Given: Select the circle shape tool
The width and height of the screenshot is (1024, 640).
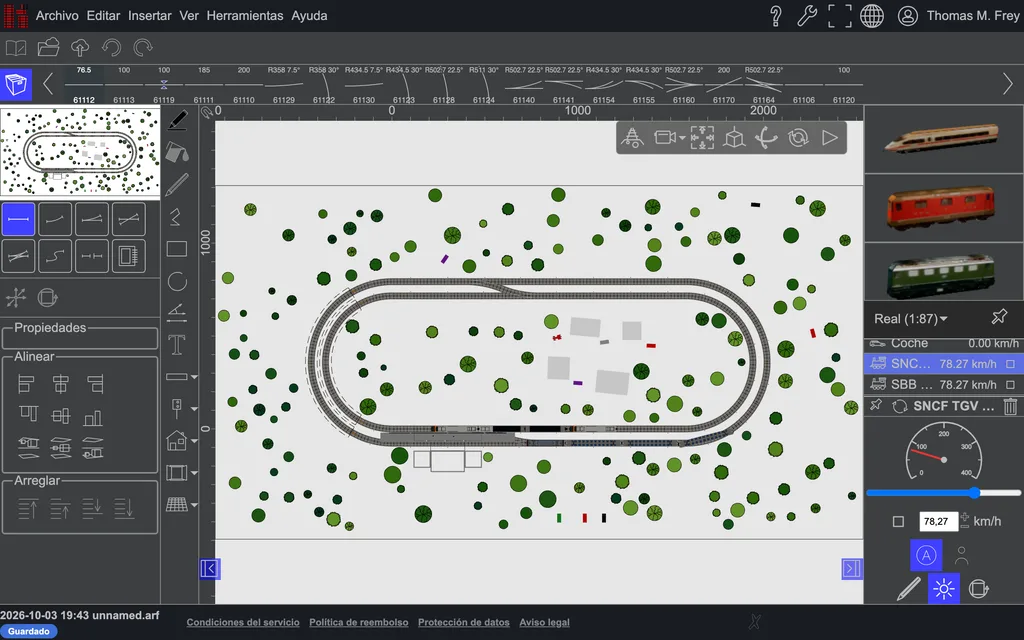Looking at the screenshot, I should click(177, 281).
